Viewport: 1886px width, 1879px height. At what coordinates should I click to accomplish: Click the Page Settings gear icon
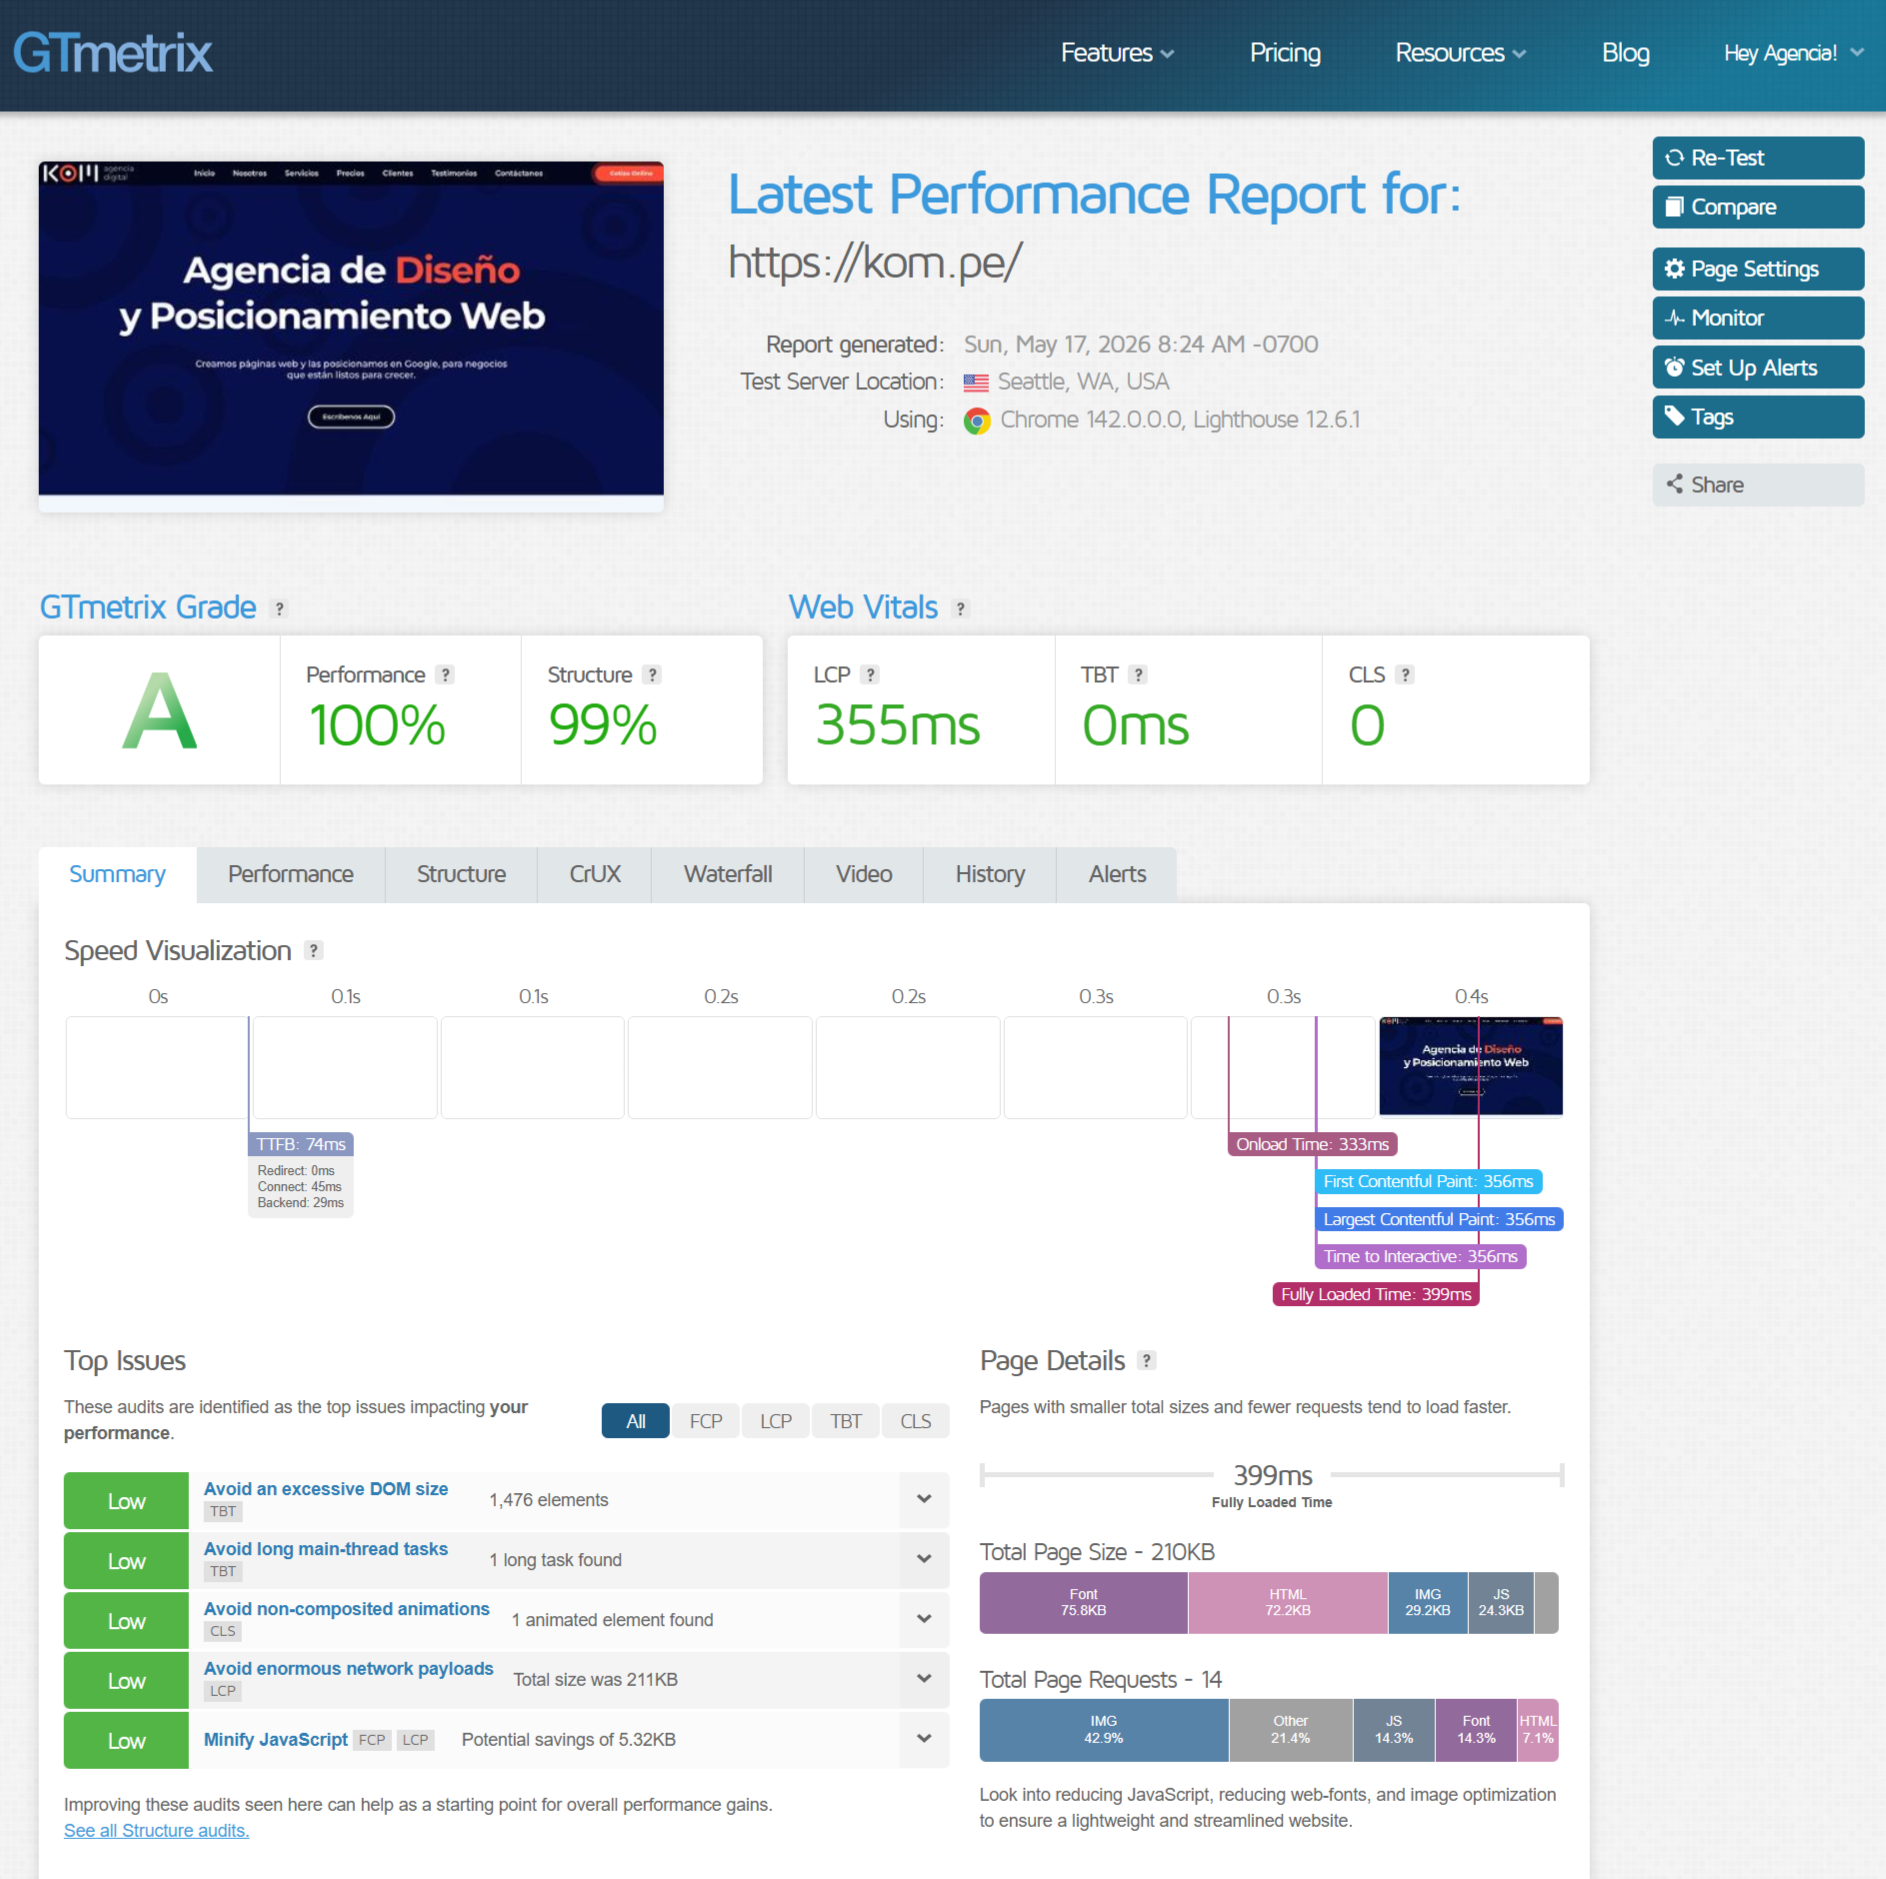(1674, 269)
